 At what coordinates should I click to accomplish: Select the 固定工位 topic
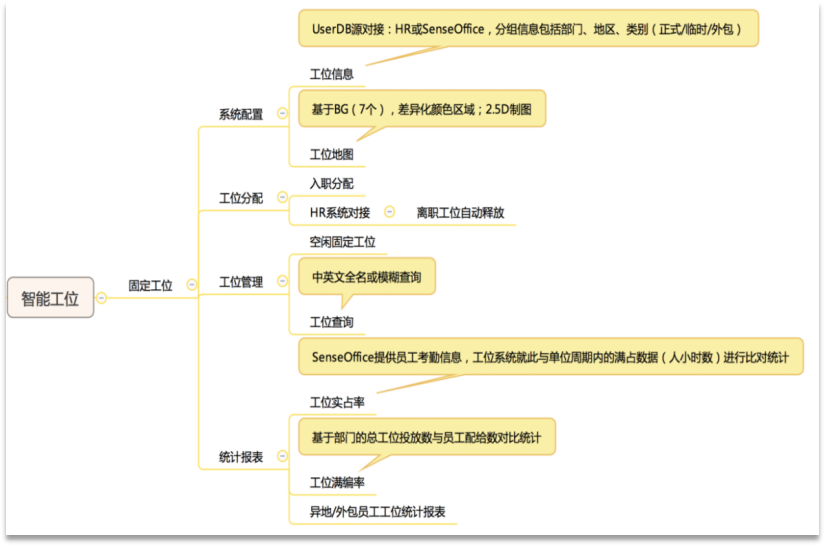tap(150, 286)
